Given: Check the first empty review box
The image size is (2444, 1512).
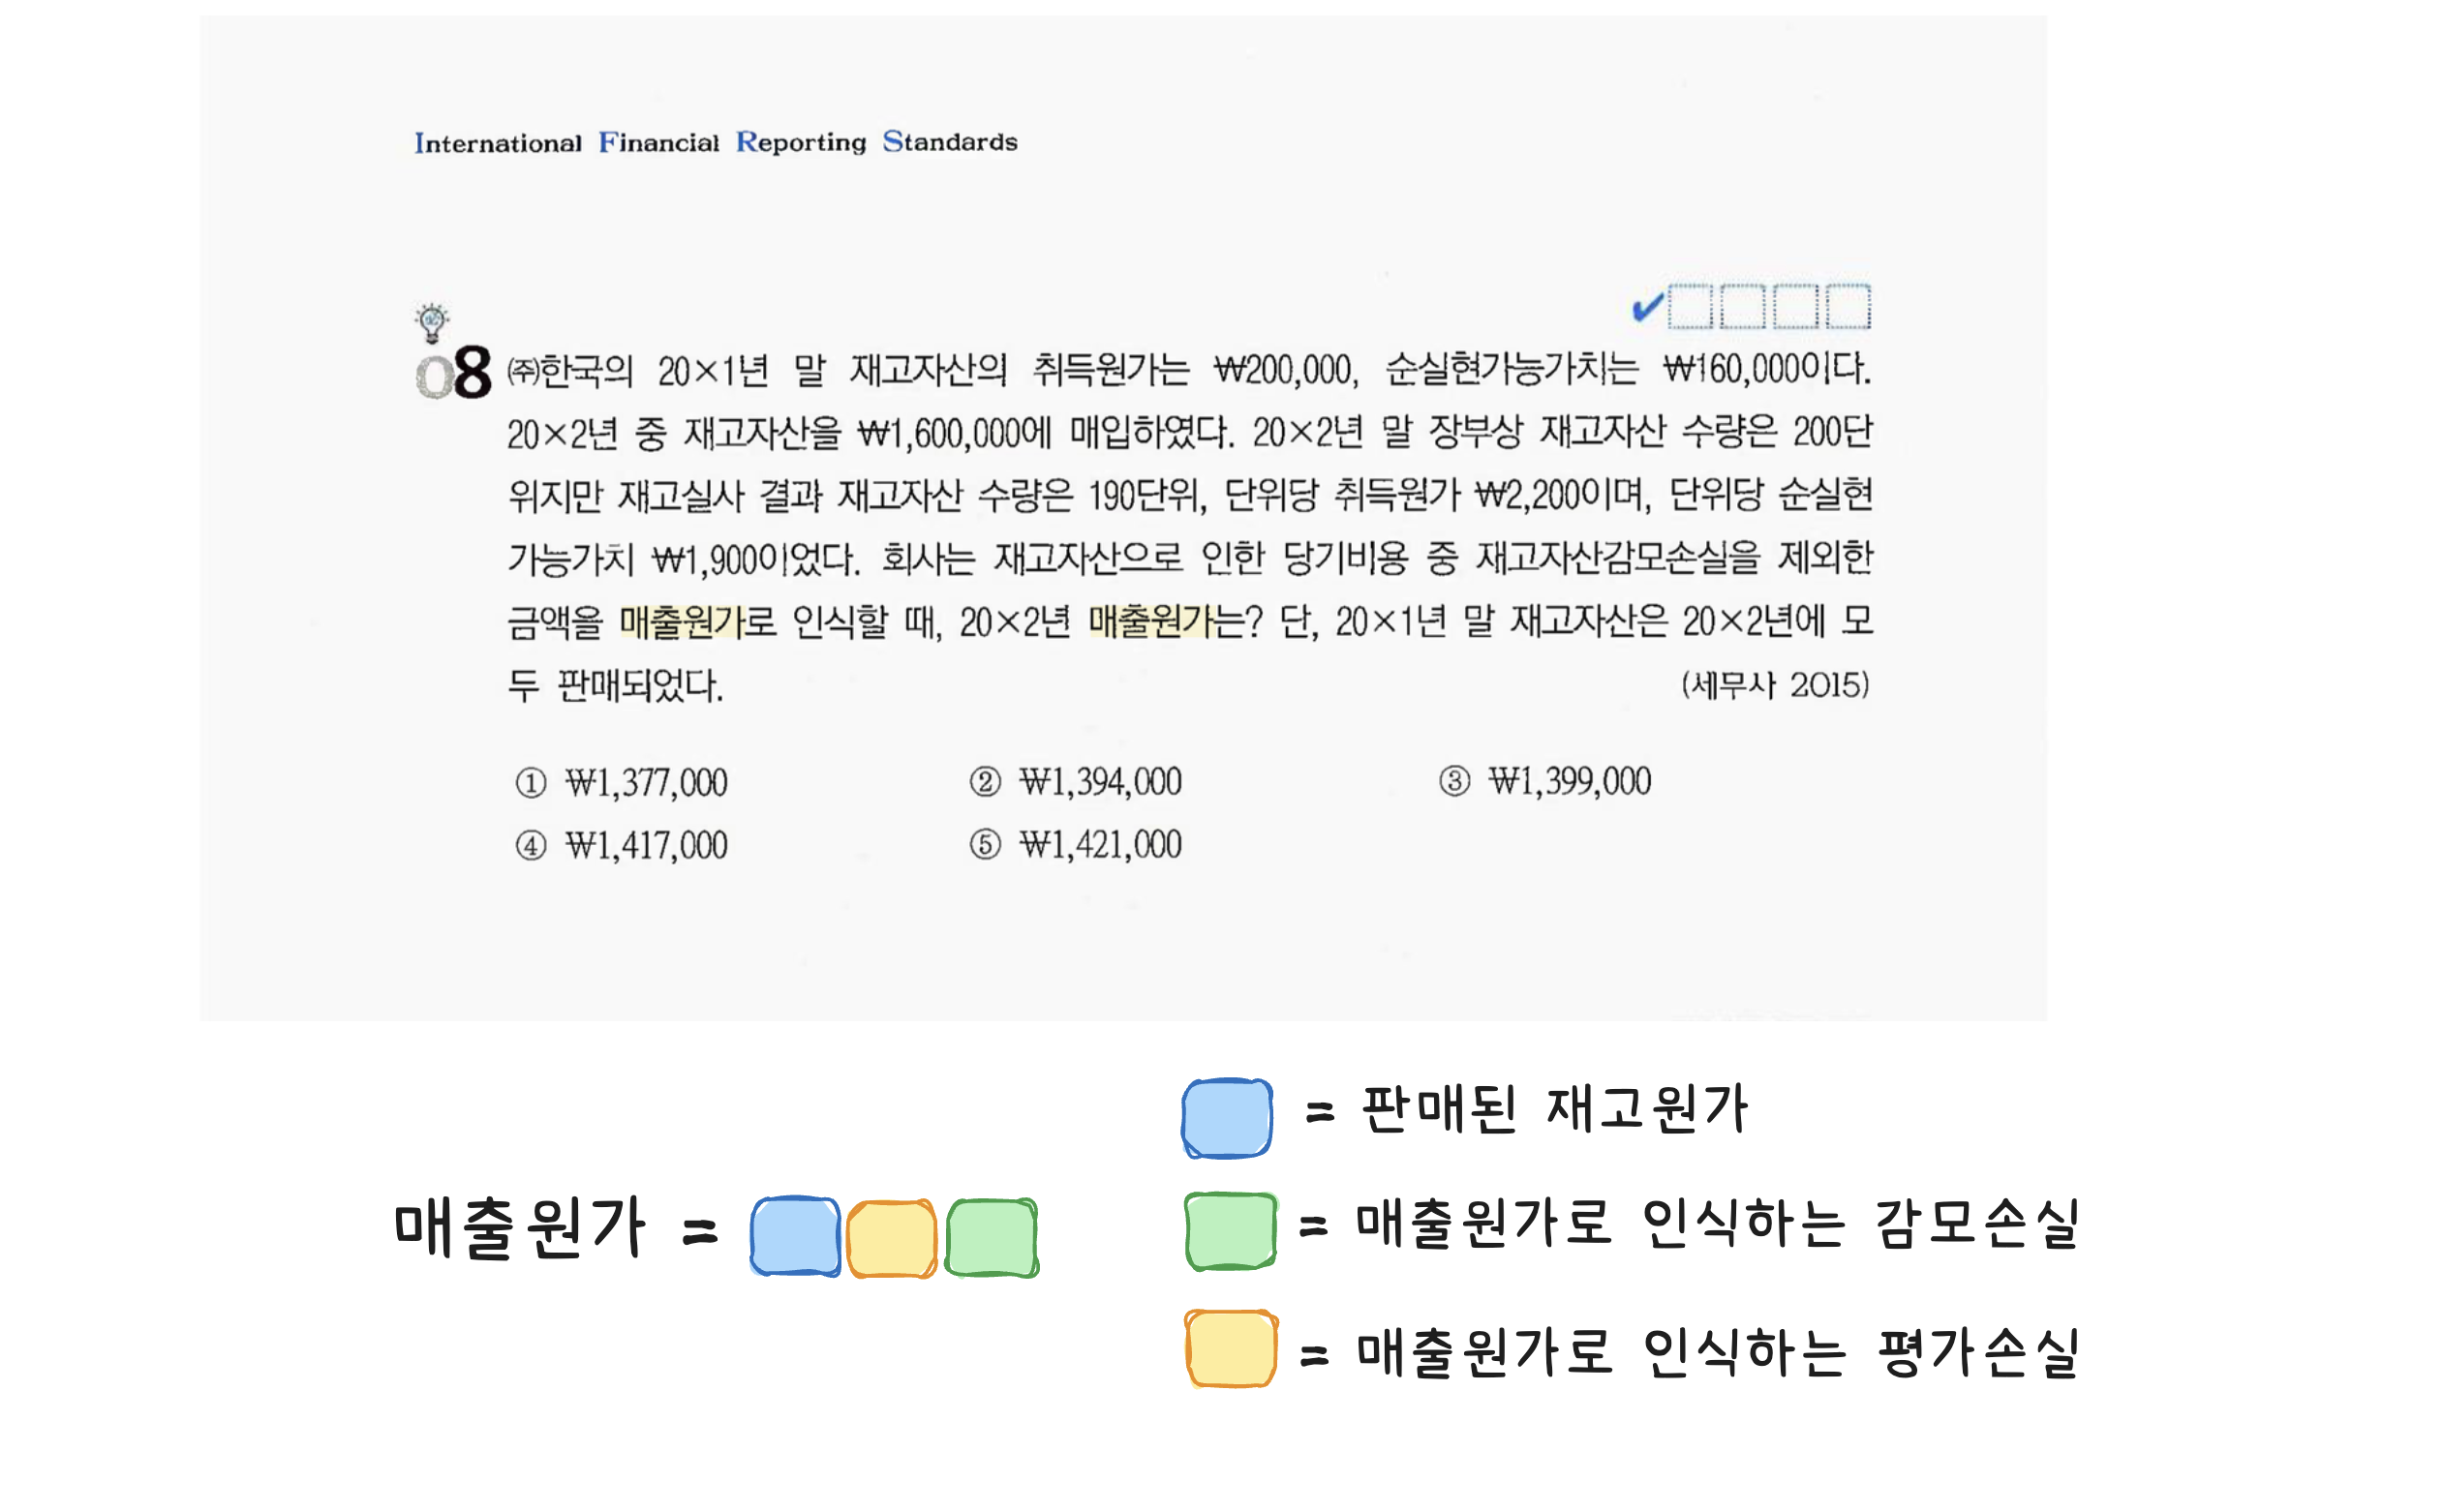Looking at the screenshot, I should [1691, 306].
